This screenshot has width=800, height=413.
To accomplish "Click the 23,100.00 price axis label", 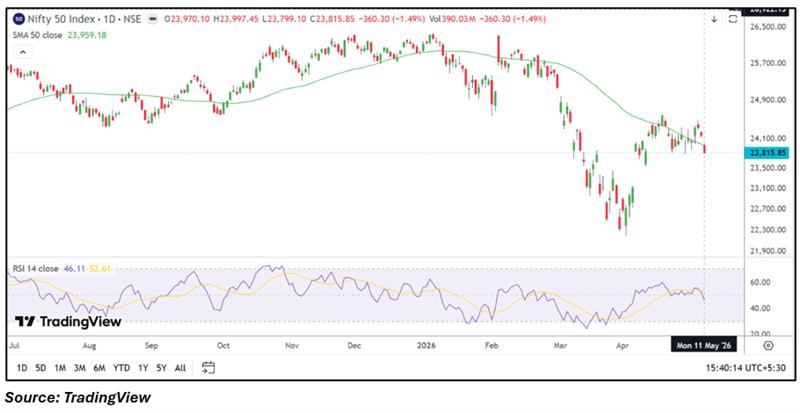I will point(770,188).
